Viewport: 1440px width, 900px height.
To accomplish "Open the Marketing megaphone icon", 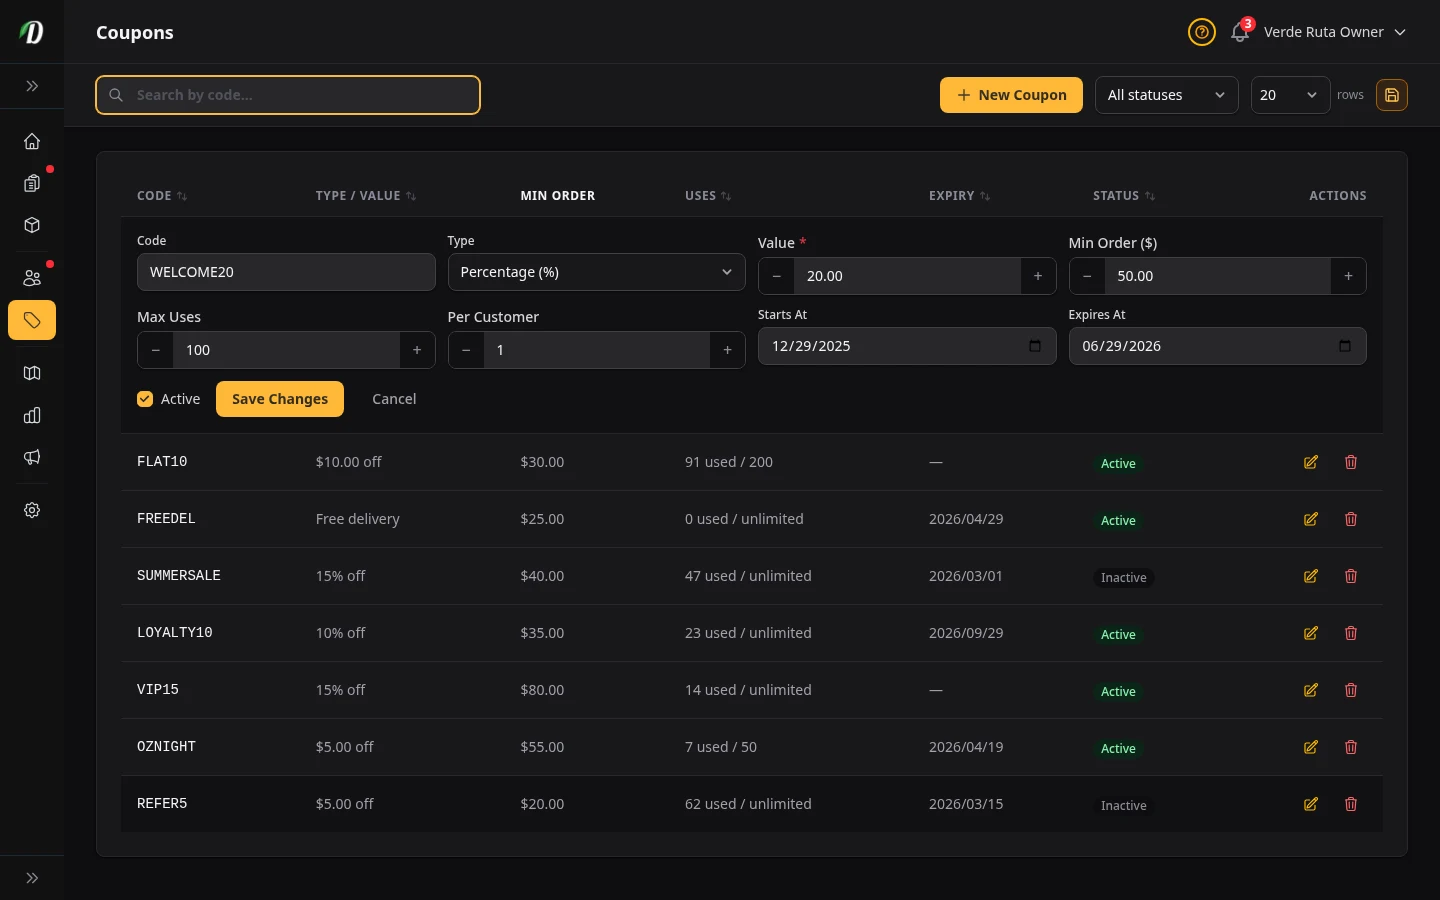I will (32, 457).
